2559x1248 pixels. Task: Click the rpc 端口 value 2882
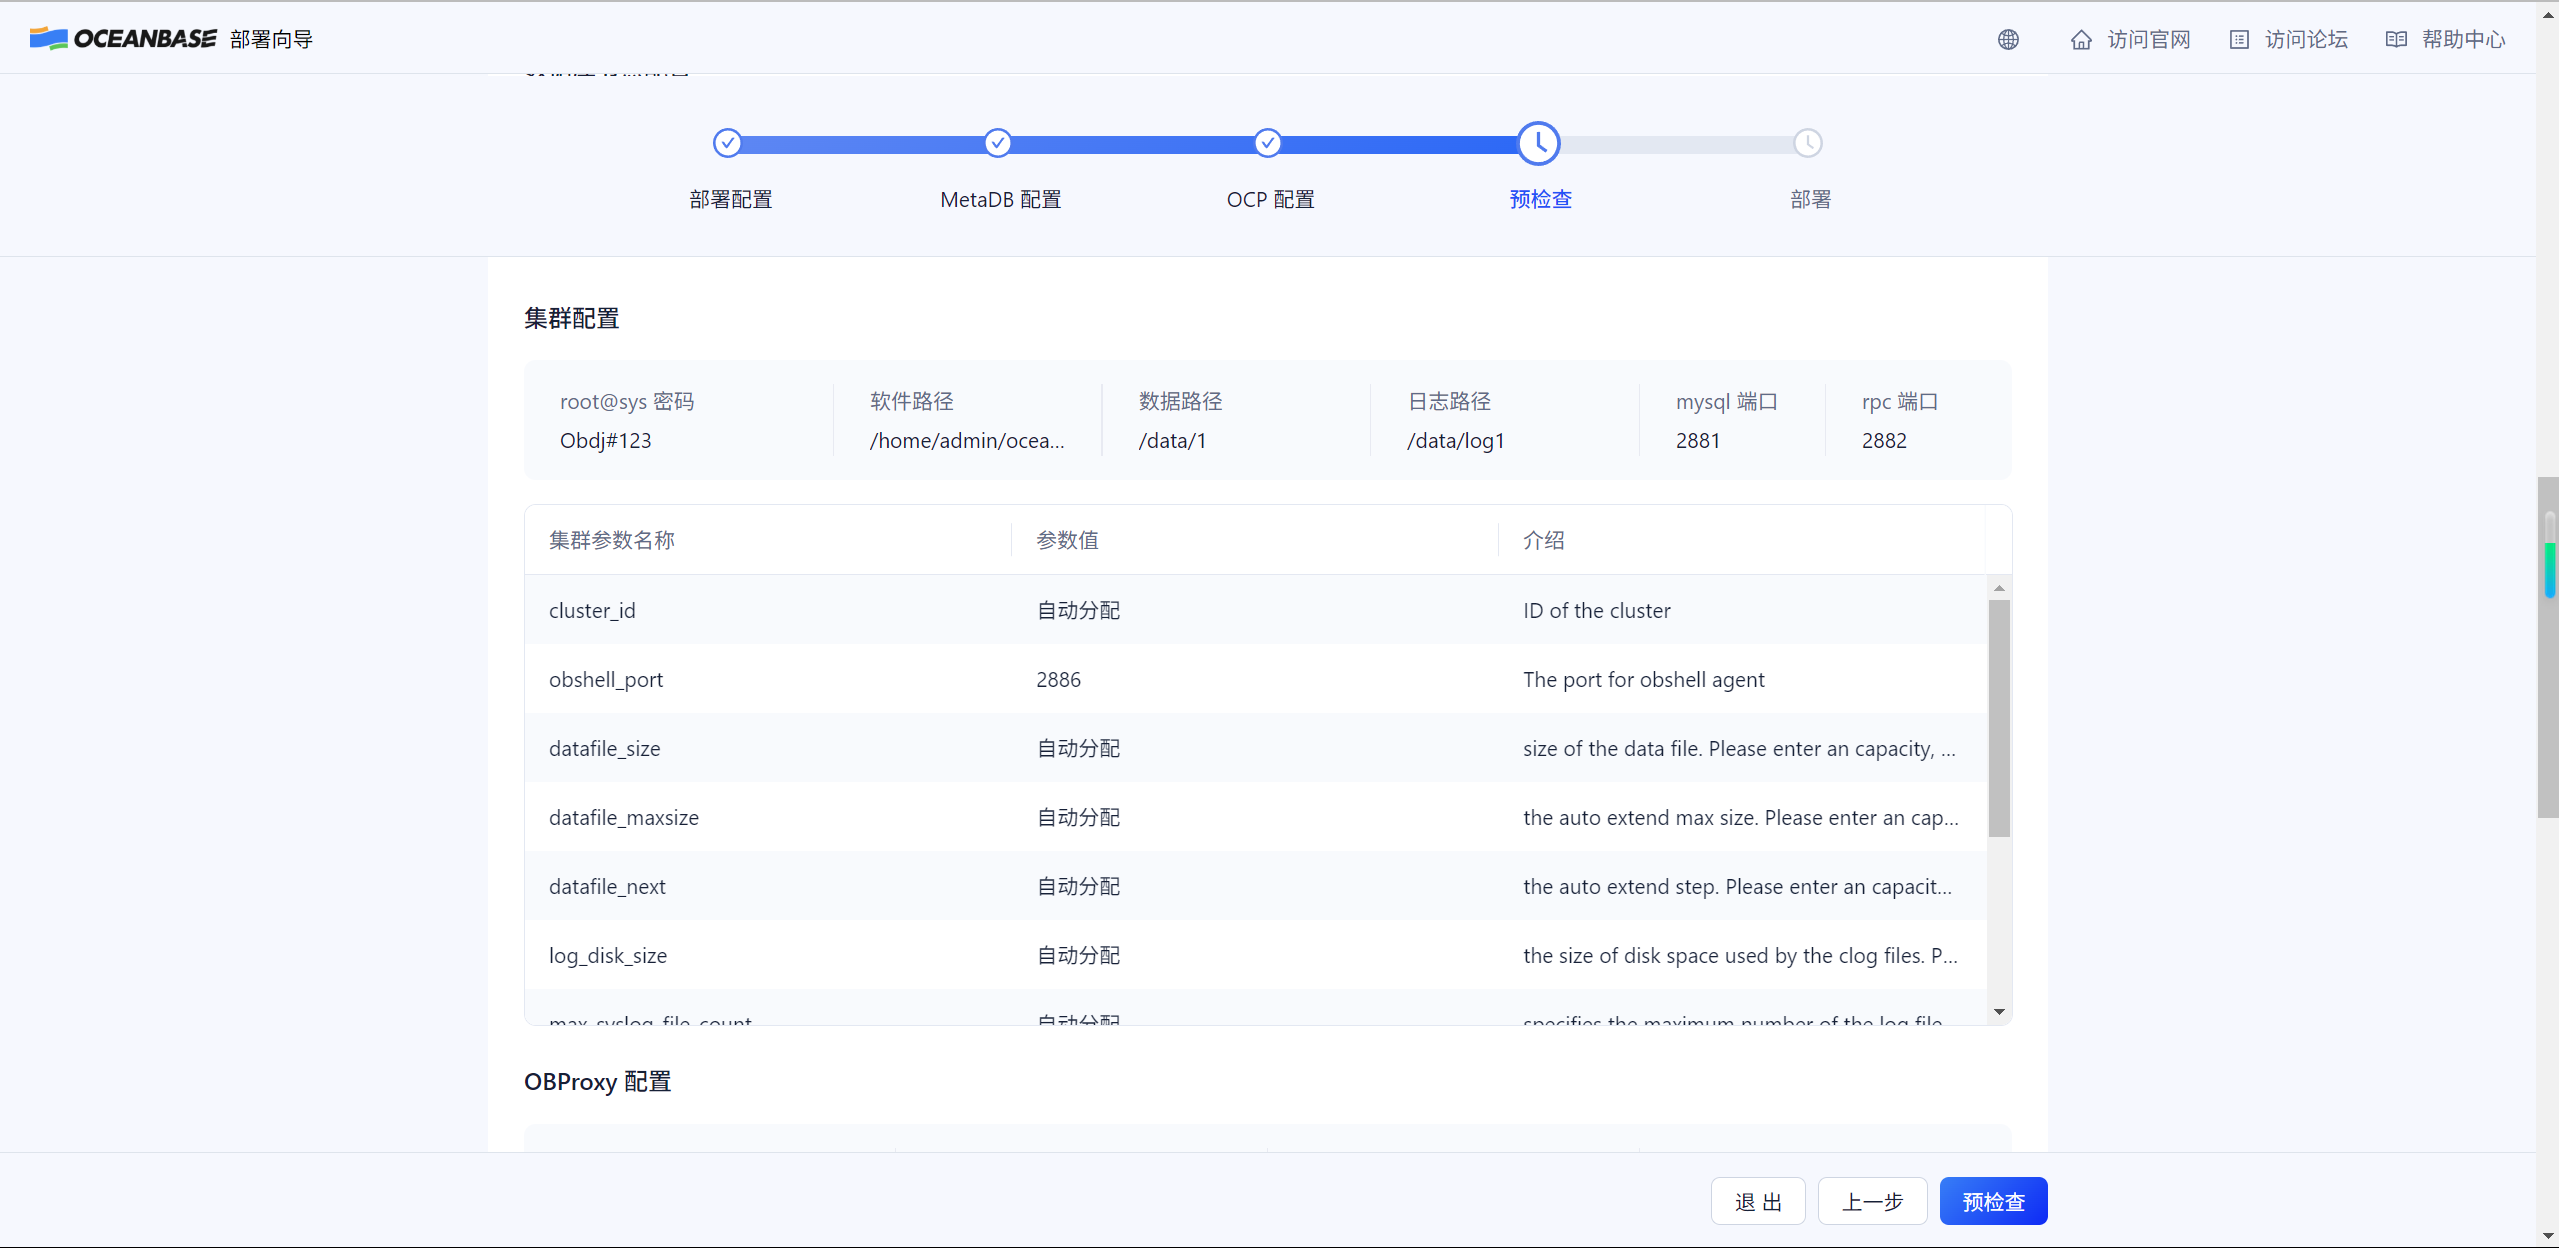[1884, 440]
